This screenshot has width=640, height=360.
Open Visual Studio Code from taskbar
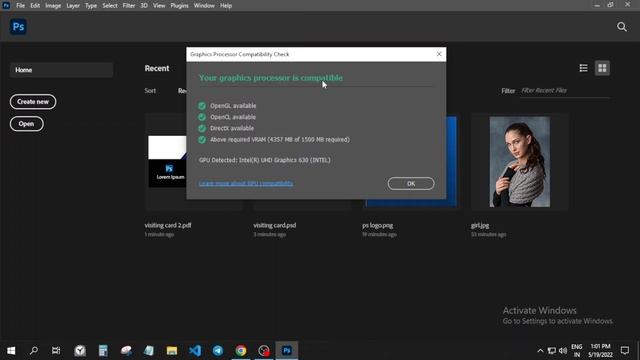point(195,351)
